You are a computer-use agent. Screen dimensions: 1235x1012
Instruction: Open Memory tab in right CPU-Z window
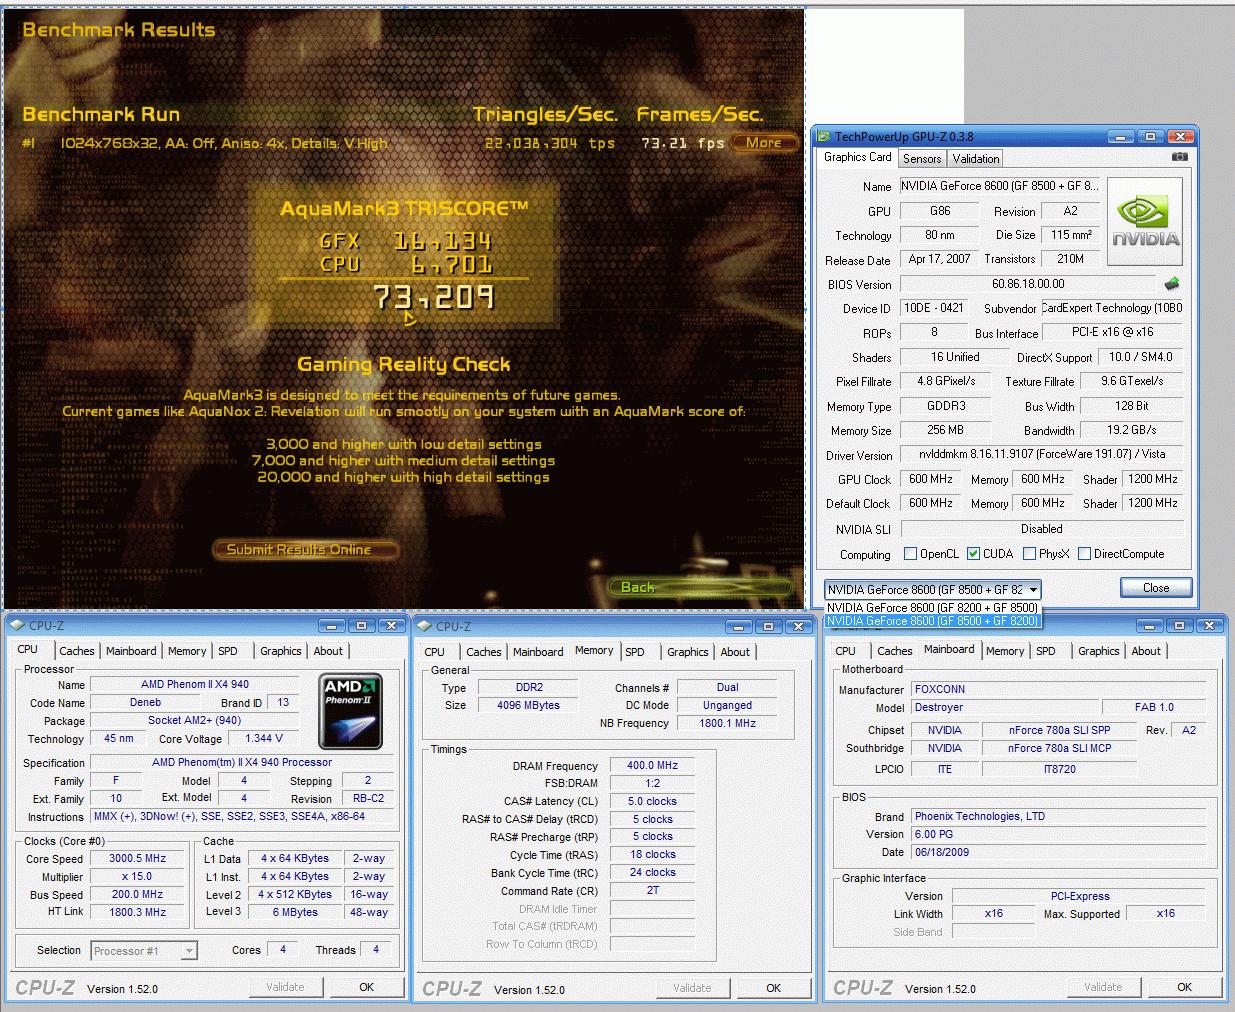tap(1005, 651)
